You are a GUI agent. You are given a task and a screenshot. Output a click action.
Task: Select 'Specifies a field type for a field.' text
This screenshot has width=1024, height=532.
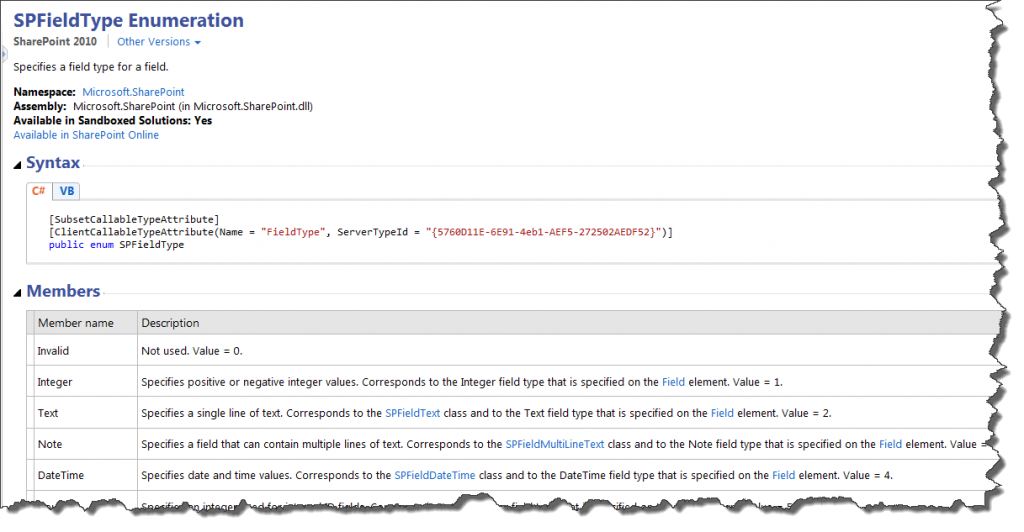tap(91, 67)
